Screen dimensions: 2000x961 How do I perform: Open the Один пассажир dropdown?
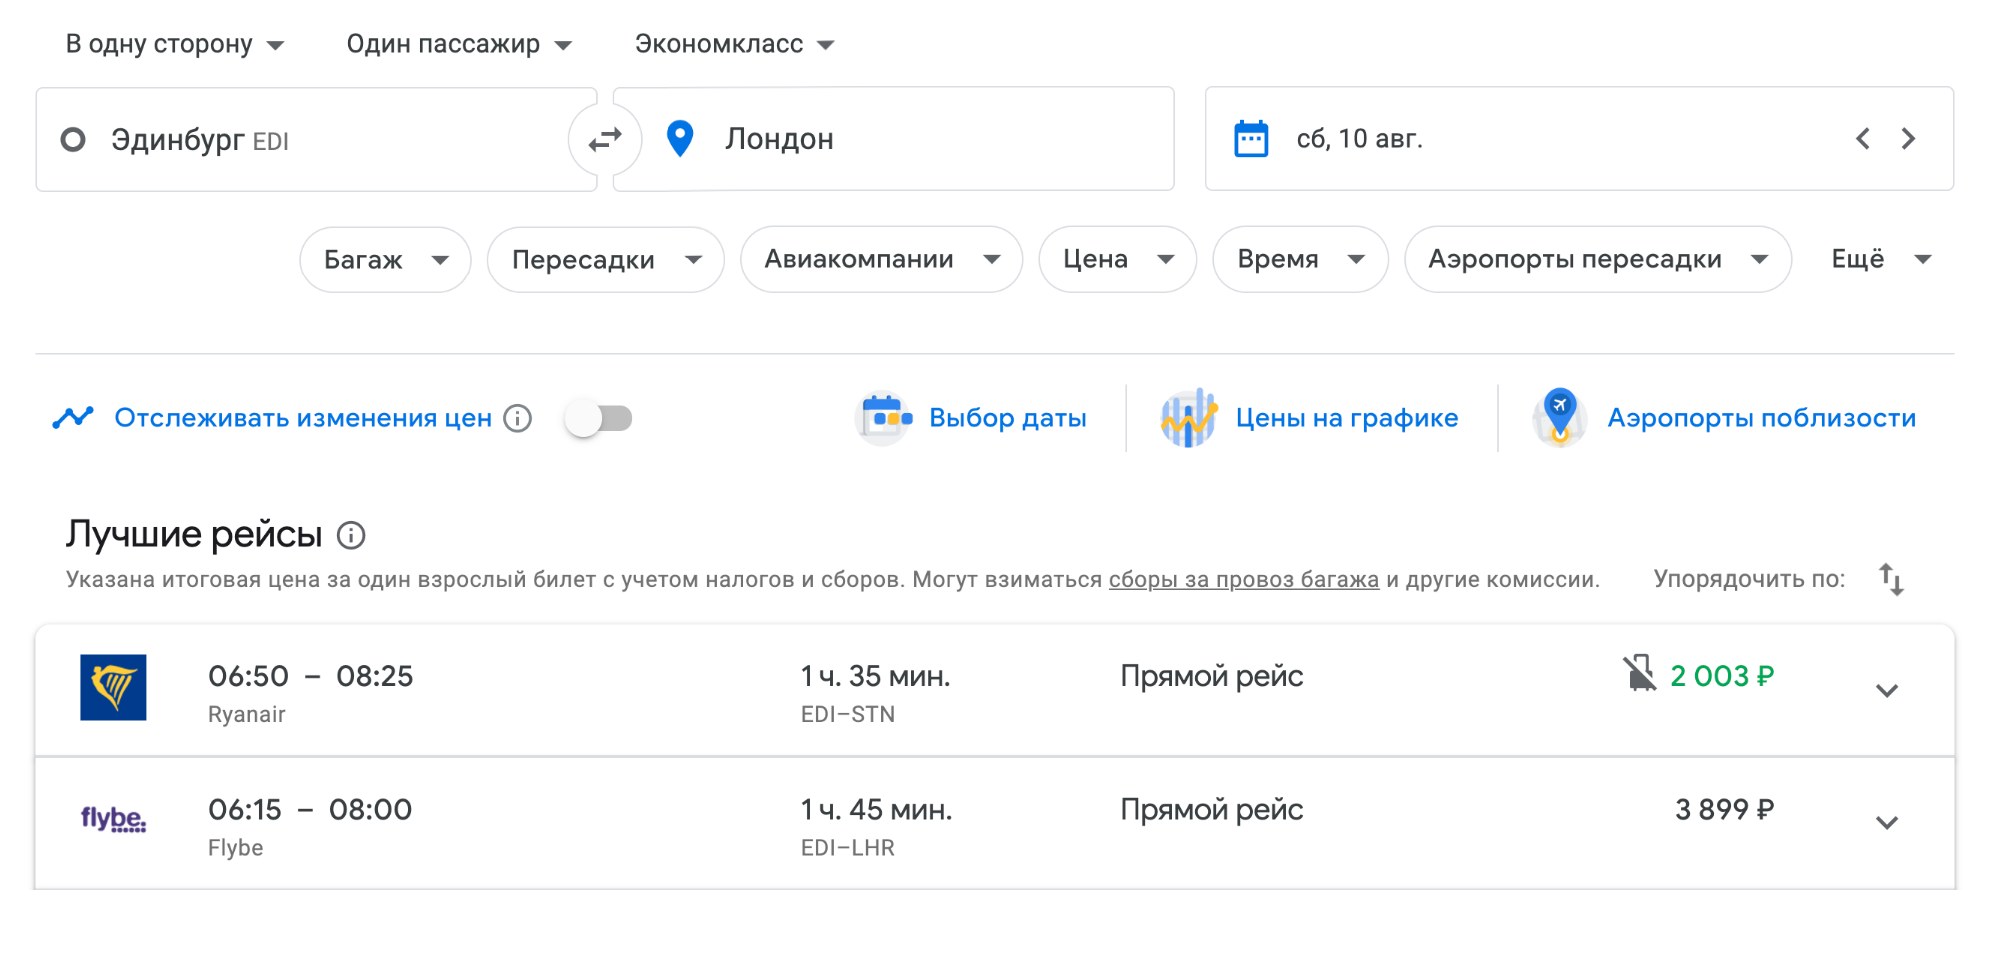(459, 44)
